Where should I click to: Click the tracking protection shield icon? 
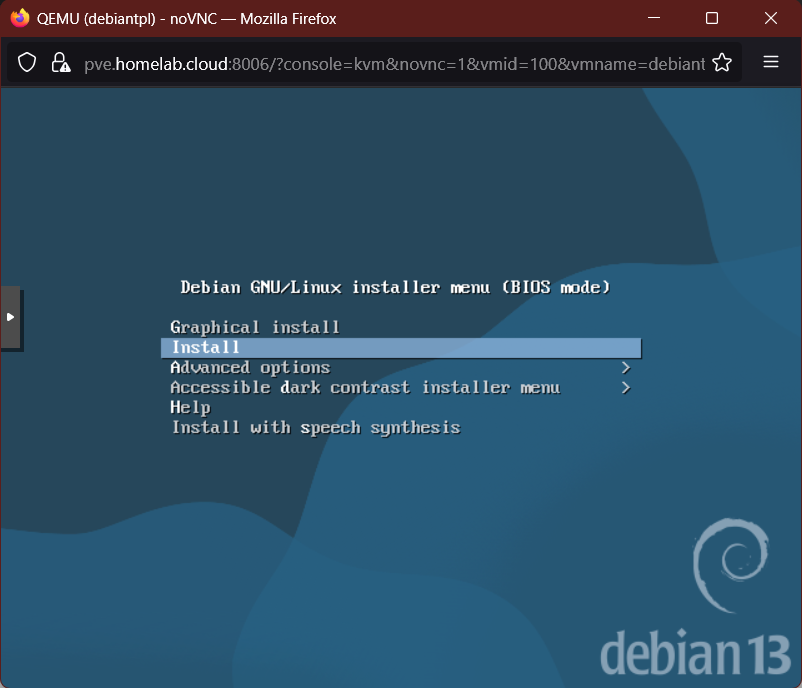27,62
